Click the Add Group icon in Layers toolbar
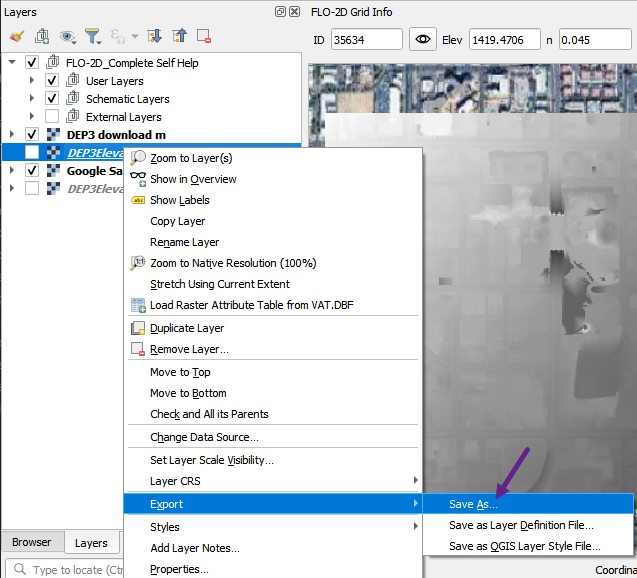 [x=42, y=37]
